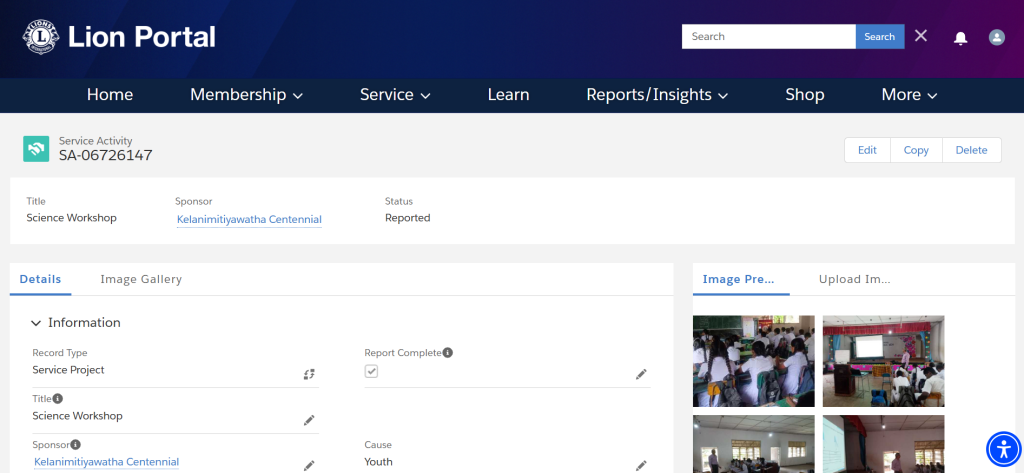Select Science Workshop in header summary
The image size is (1024, 473).
[71, 218]
